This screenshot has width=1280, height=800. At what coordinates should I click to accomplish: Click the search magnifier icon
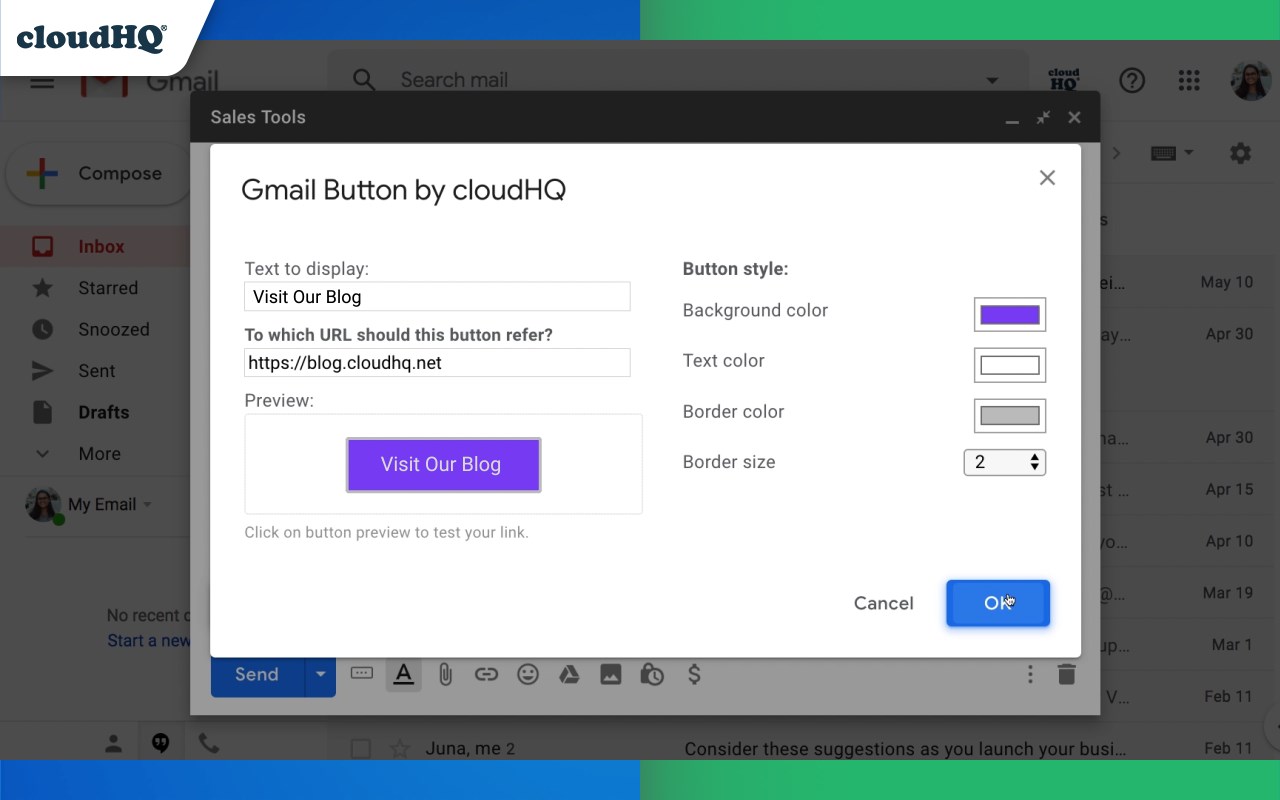pos(364,80)
